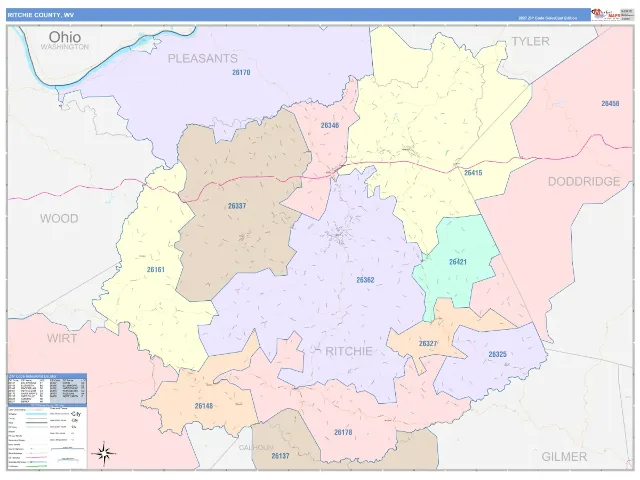Click ZIP code label 26137
Screen dimensions: 640x480
(x=280, y=456)
